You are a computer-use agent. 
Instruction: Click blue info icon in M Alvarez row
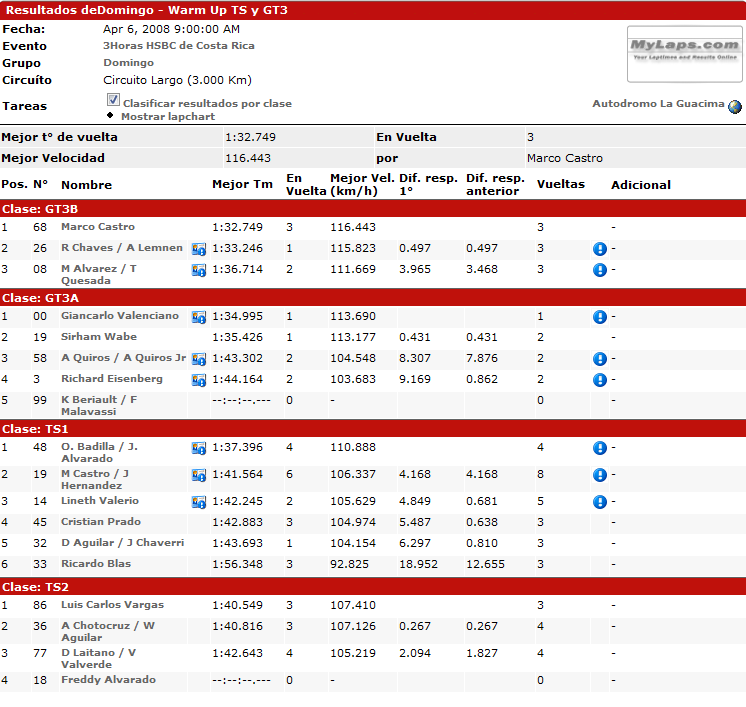click(x=600, y=270)
